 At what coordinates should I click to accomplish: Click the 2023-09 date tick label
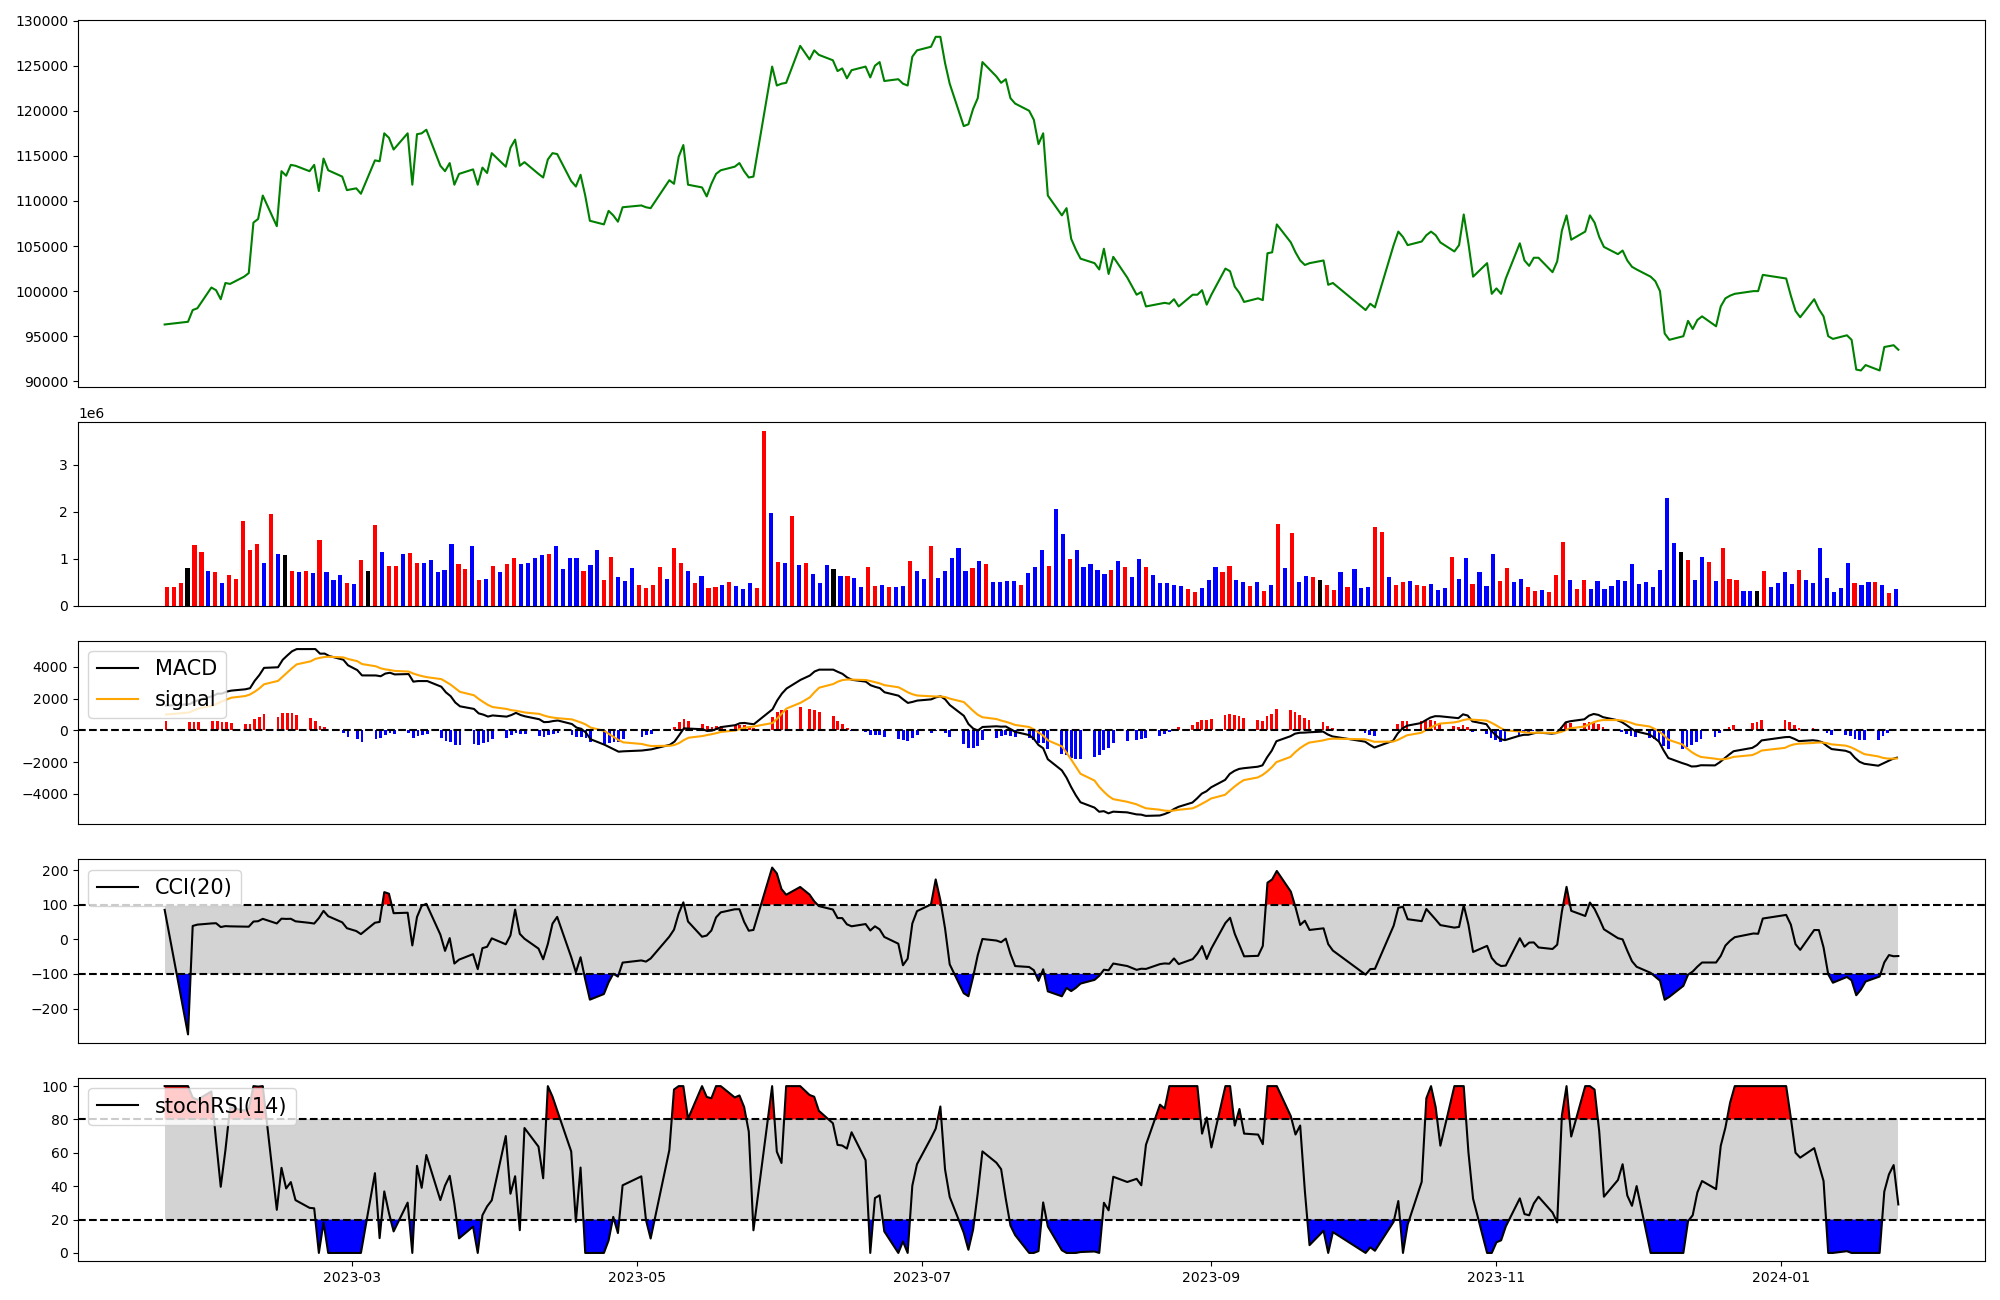pyautogui.click(x=1211, y=1277)
